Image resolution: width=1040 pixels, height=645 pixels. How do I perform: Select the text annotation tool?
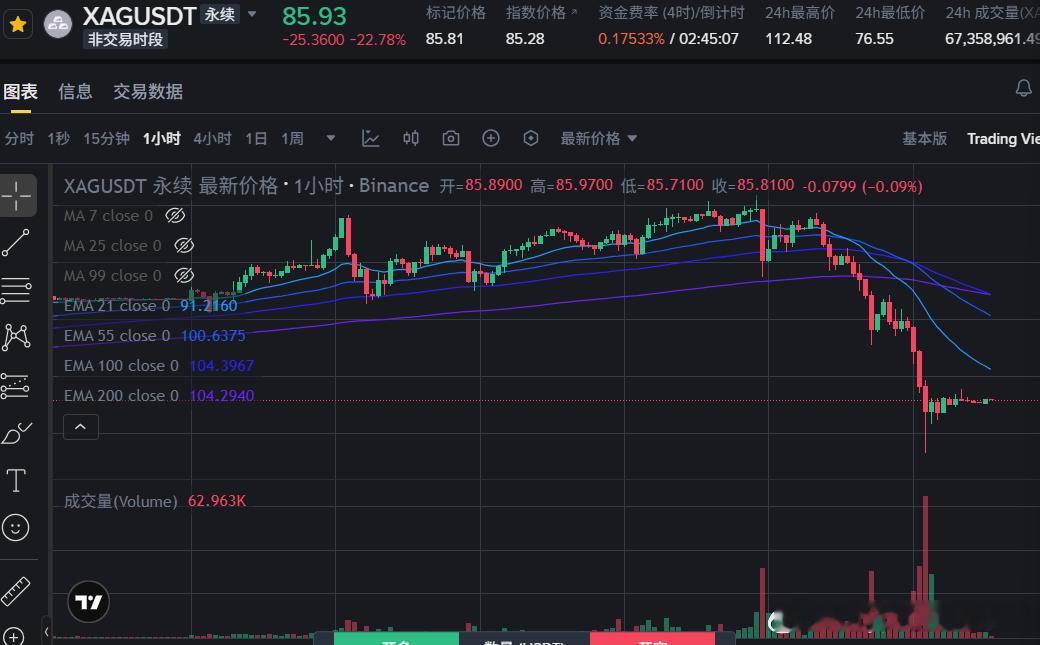[16, 480]
